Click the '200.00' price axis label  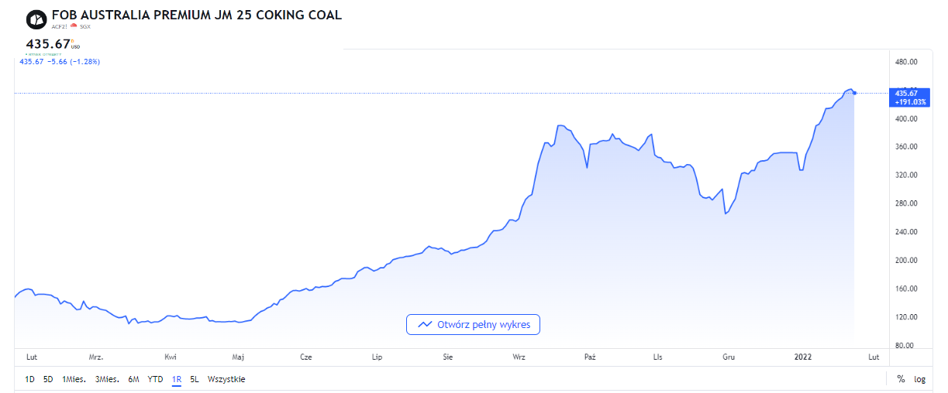tap(906, 261)
